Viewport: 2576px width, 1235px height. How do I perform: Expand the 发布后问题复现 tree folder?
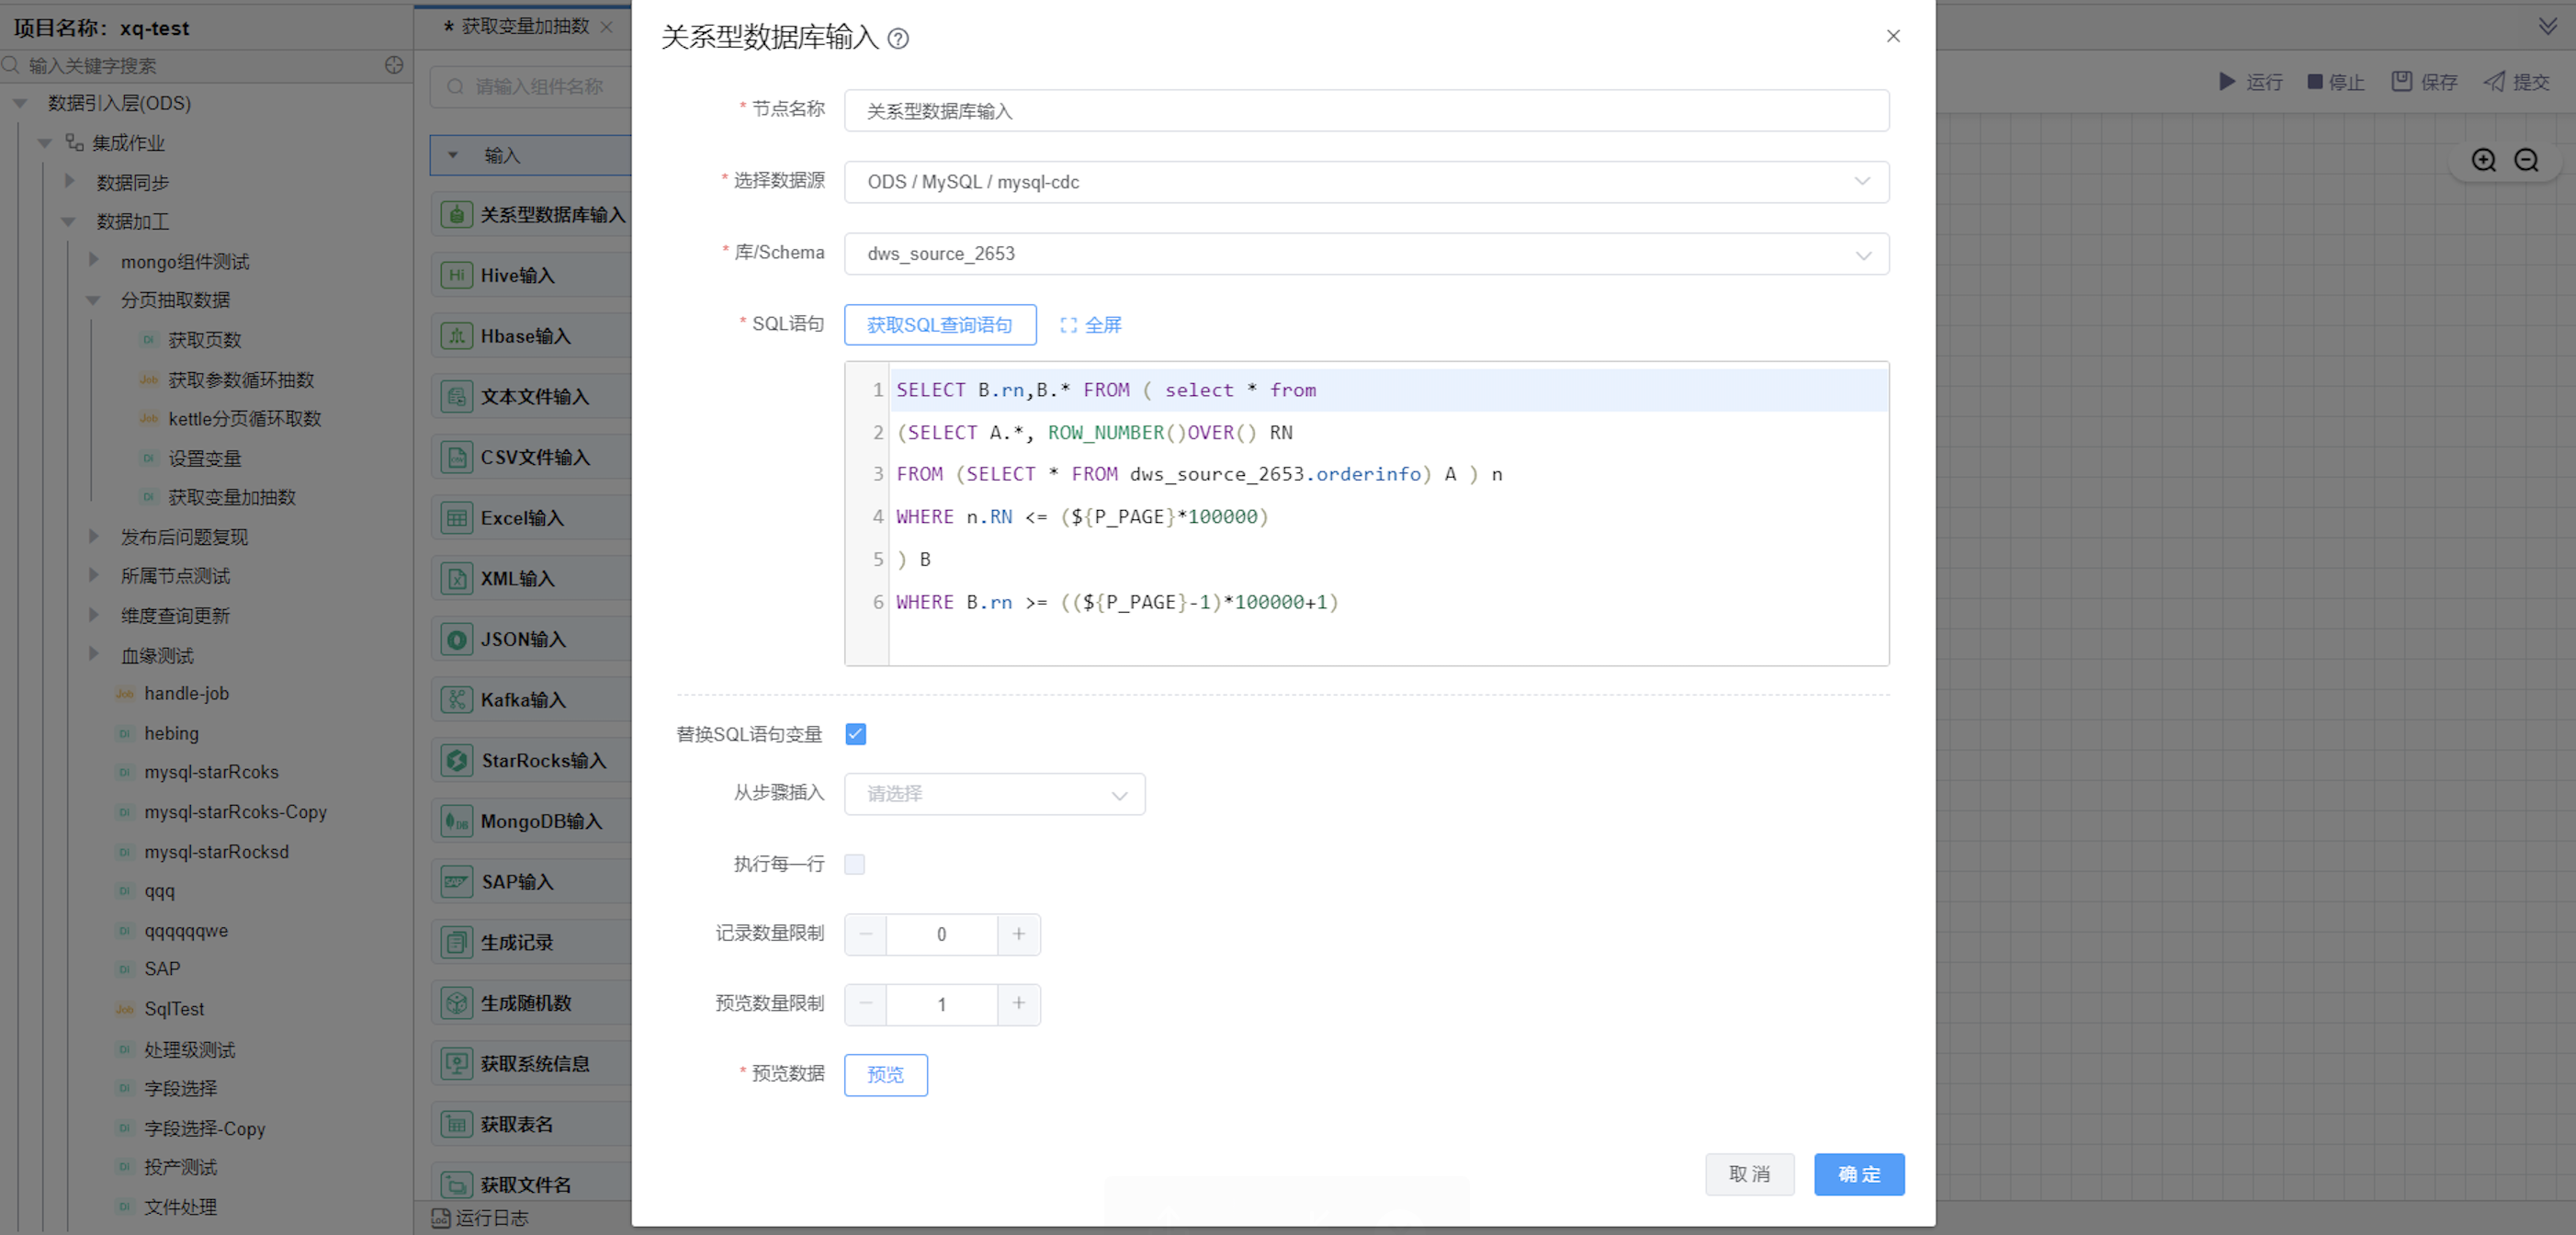(x=94, y=536)
